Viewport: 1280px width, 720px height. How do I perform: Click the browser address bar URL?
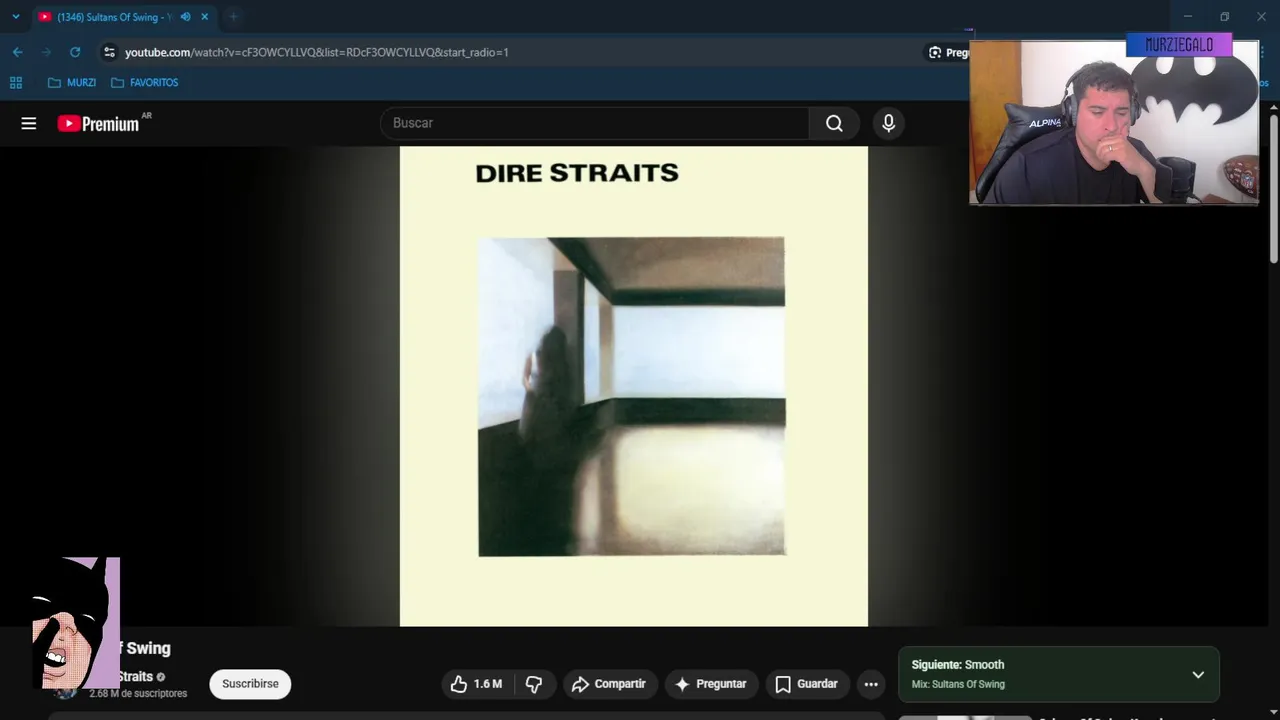tap(317, 52)
